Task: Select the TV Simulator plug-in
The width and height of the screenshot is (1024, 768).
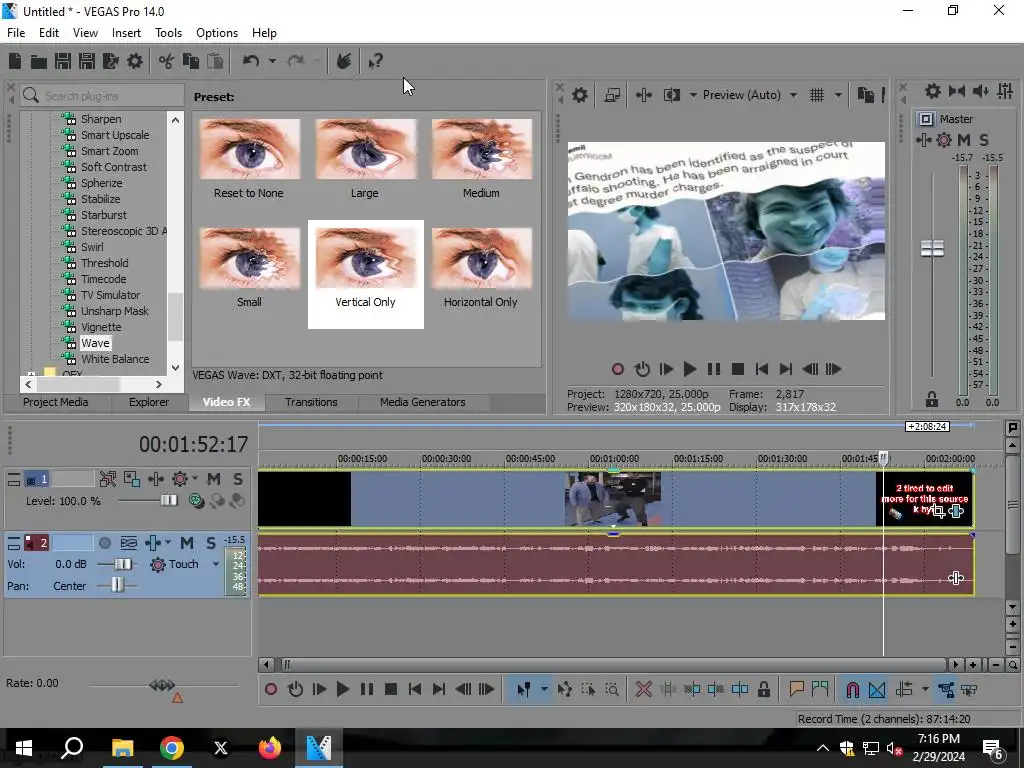Action: coord(110,295)
